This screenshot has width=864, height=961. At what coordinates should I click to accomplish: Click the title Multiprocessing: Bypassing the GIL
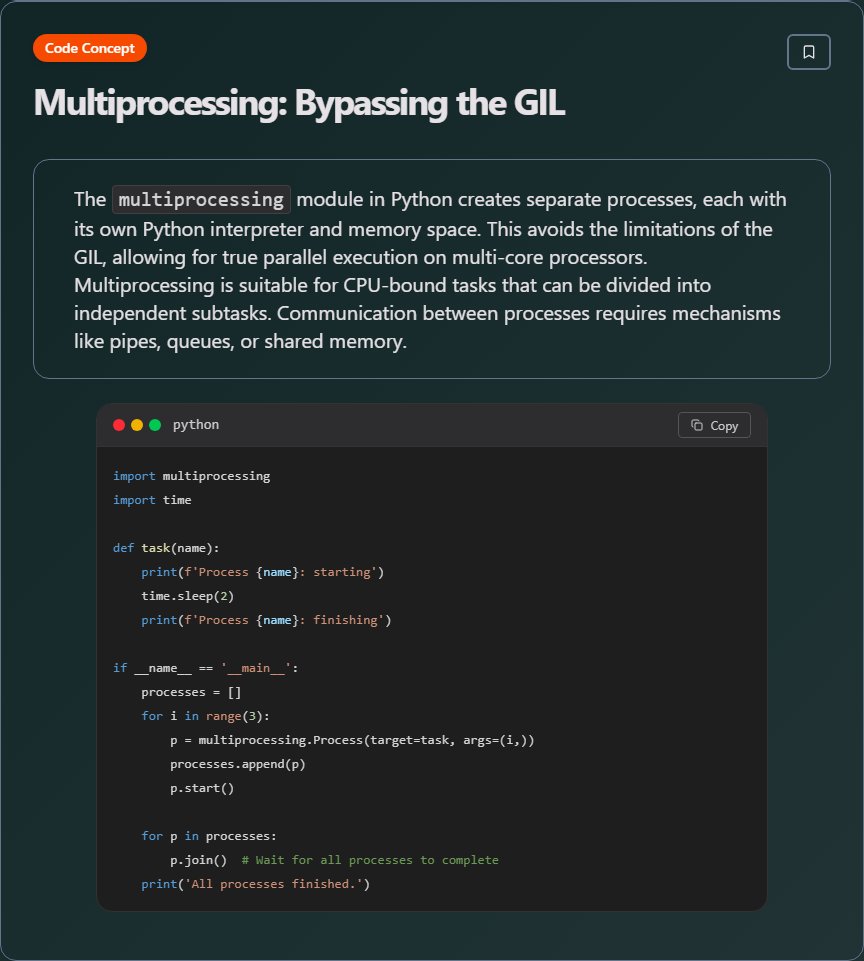pos(298,103)
